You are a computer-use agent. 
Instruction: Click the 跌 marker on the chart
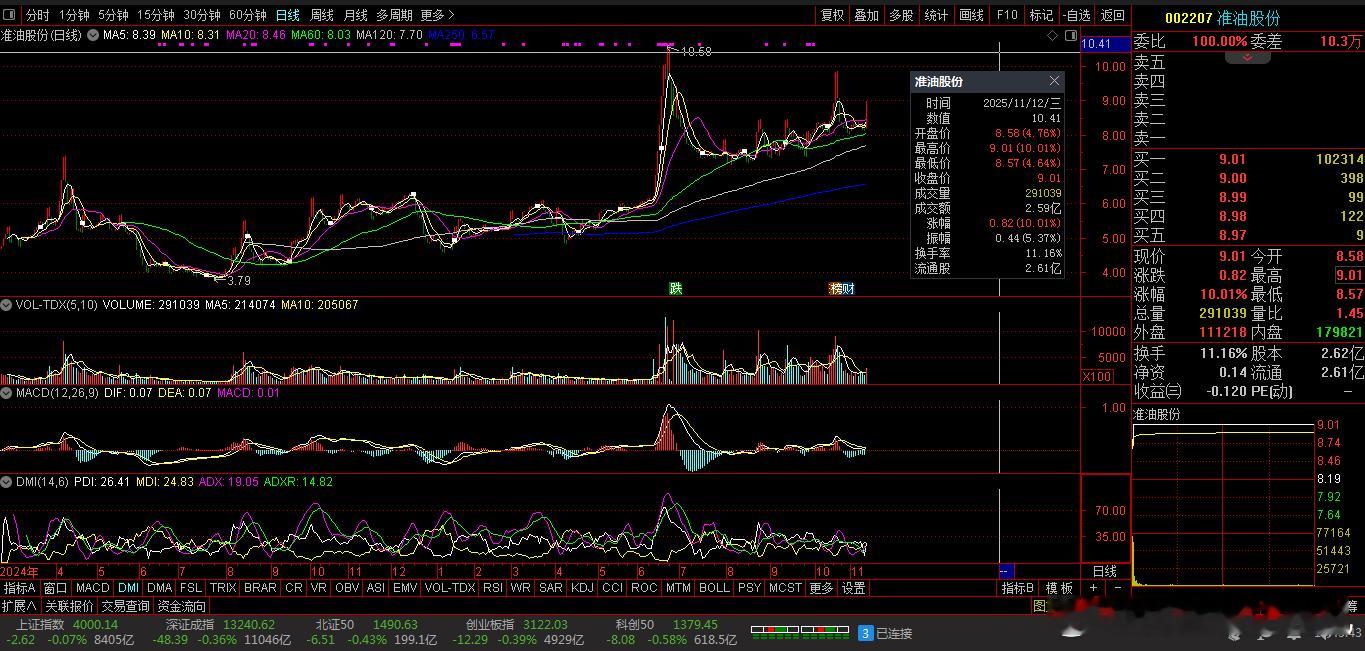[676, 288]
